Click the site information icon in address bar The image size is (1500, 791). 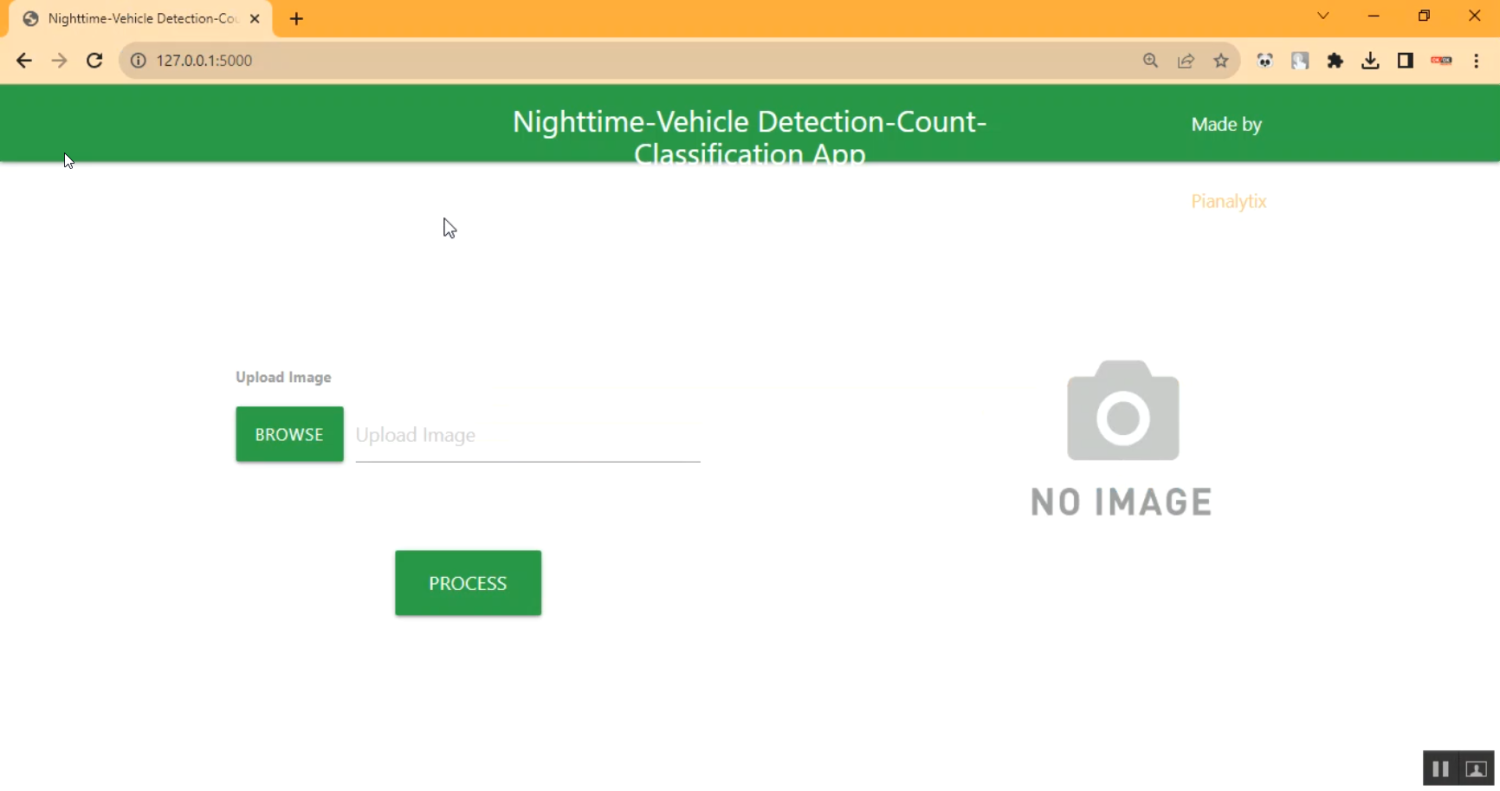[138, 60]
